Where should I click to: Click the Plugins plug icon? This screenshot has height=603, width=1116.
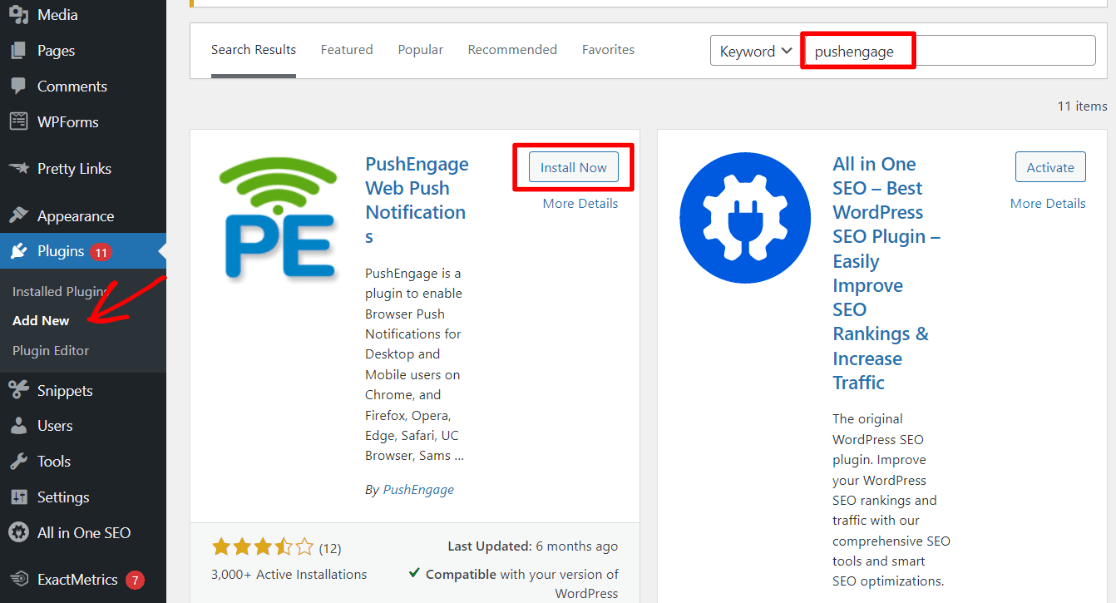coord(19,251)
